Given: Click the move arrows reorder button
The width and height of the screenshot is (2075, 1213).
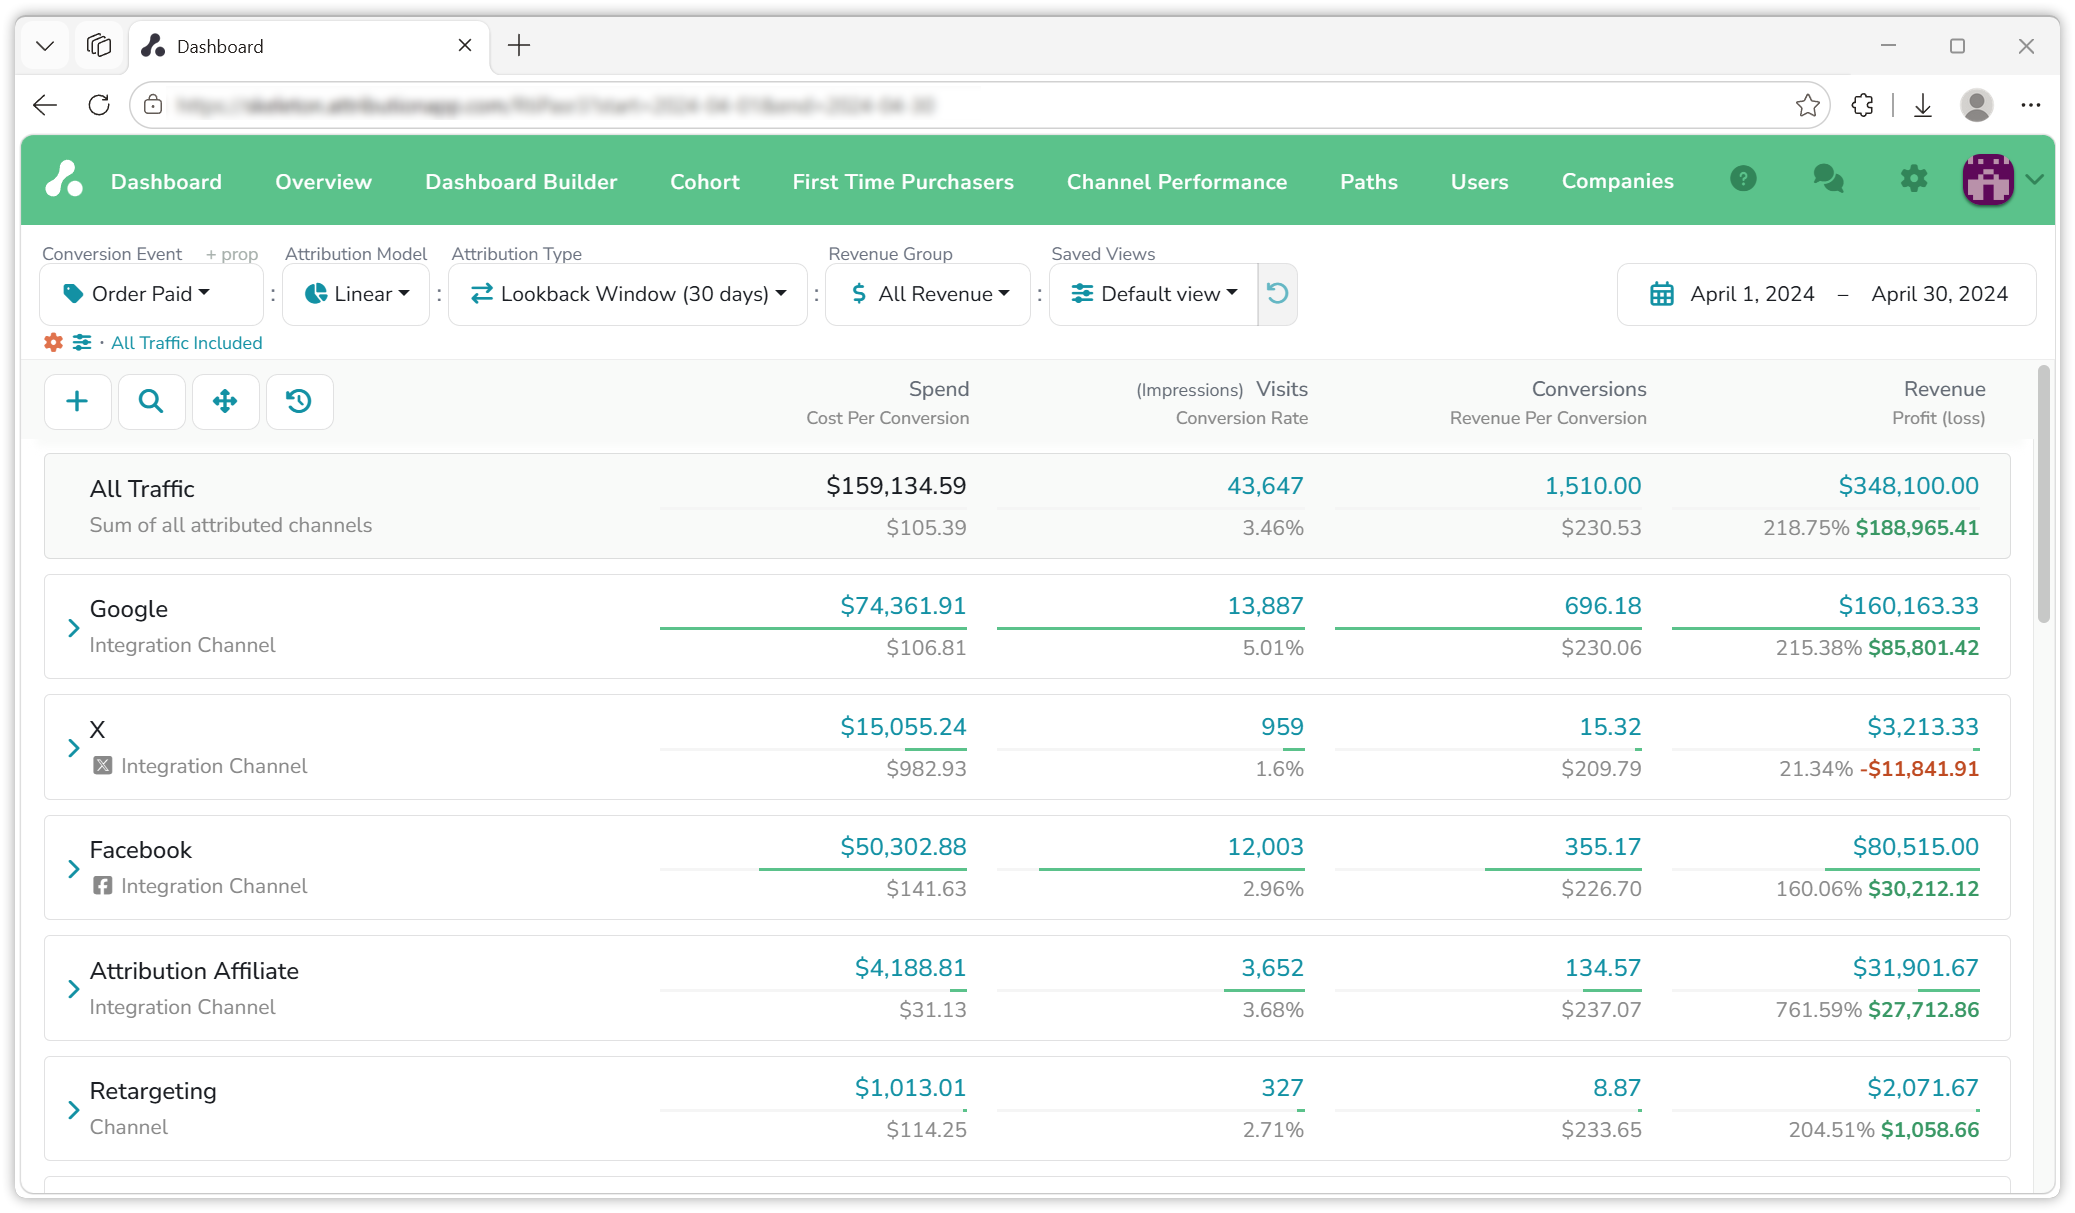Looking at the screenshot, I should (x=225, y=402).
